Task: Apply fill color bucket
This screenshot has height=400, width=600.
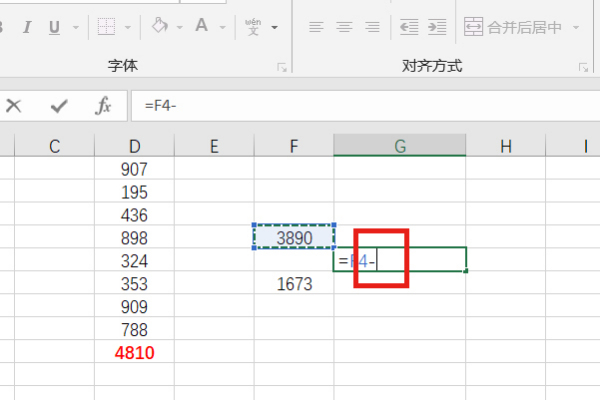Action: 160,26
